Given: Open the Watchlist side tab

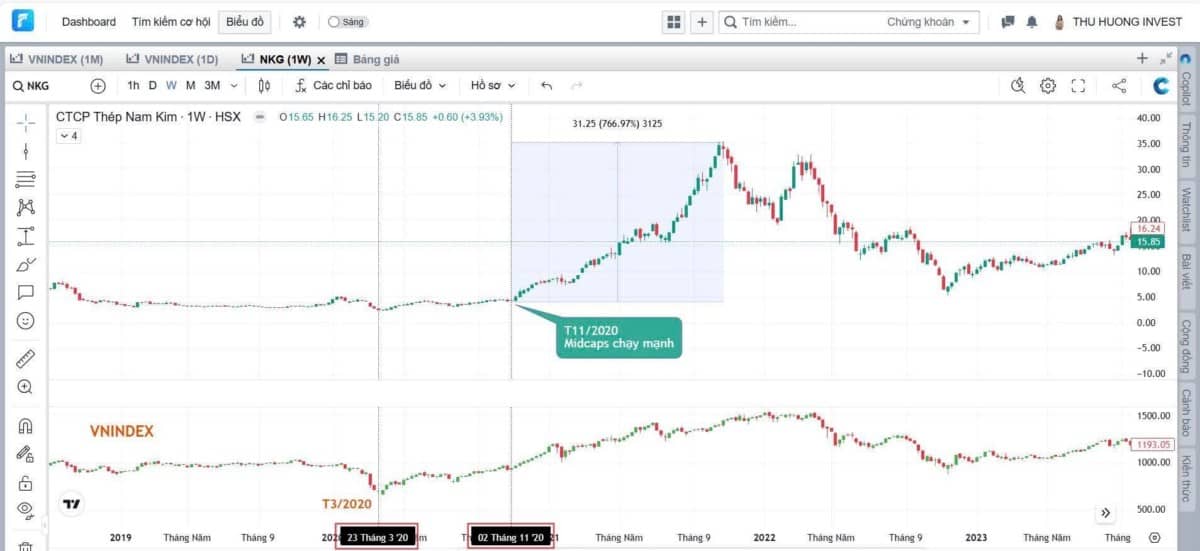Looking at the screenshot, I should [1186, 211].
